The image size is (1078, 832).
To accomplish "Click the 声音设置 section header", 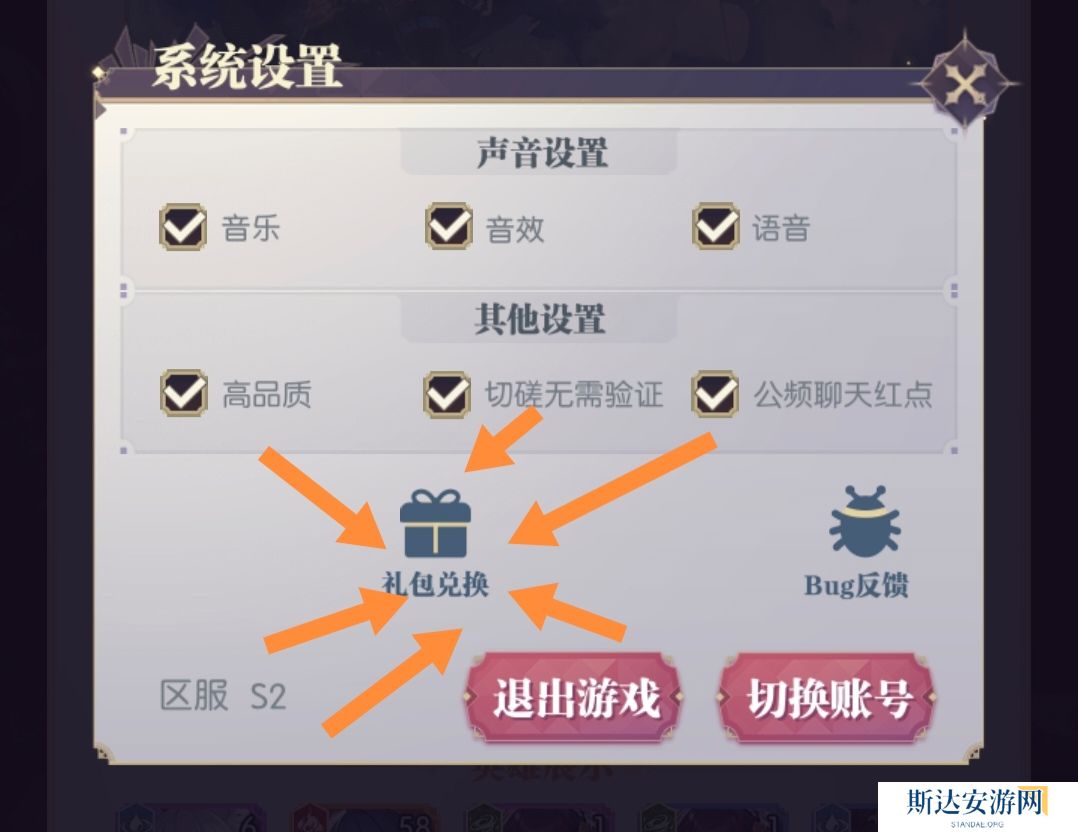I will coord(541,152).
